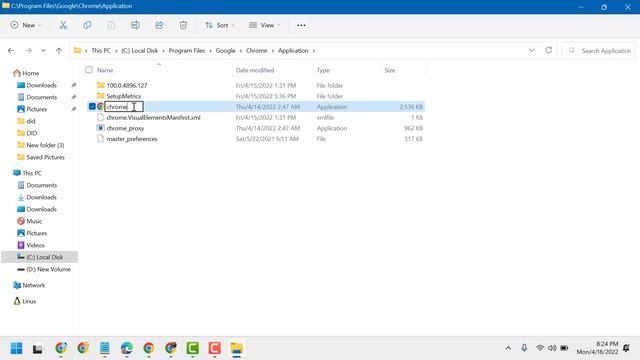
Task: Select the 100.0.4896.127 folder
Action: click(x=127, y=85)
